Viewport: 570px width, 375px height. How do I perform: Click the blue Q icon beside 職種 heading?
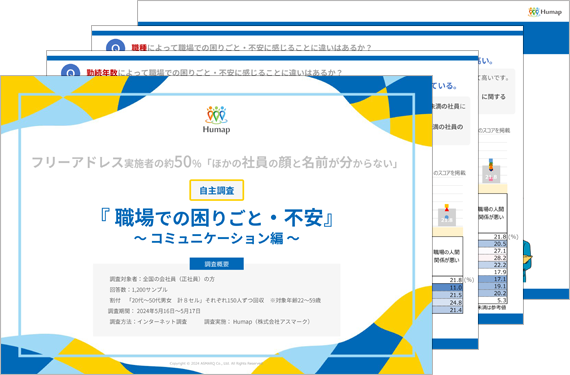[x=116, y=46]
